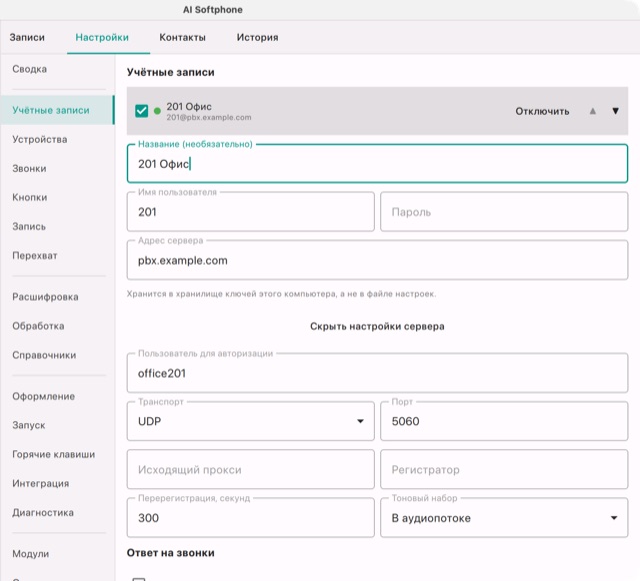Click the green status dot of 201 Офис
The image size is (640, 581).
click(x=157, y=111)
